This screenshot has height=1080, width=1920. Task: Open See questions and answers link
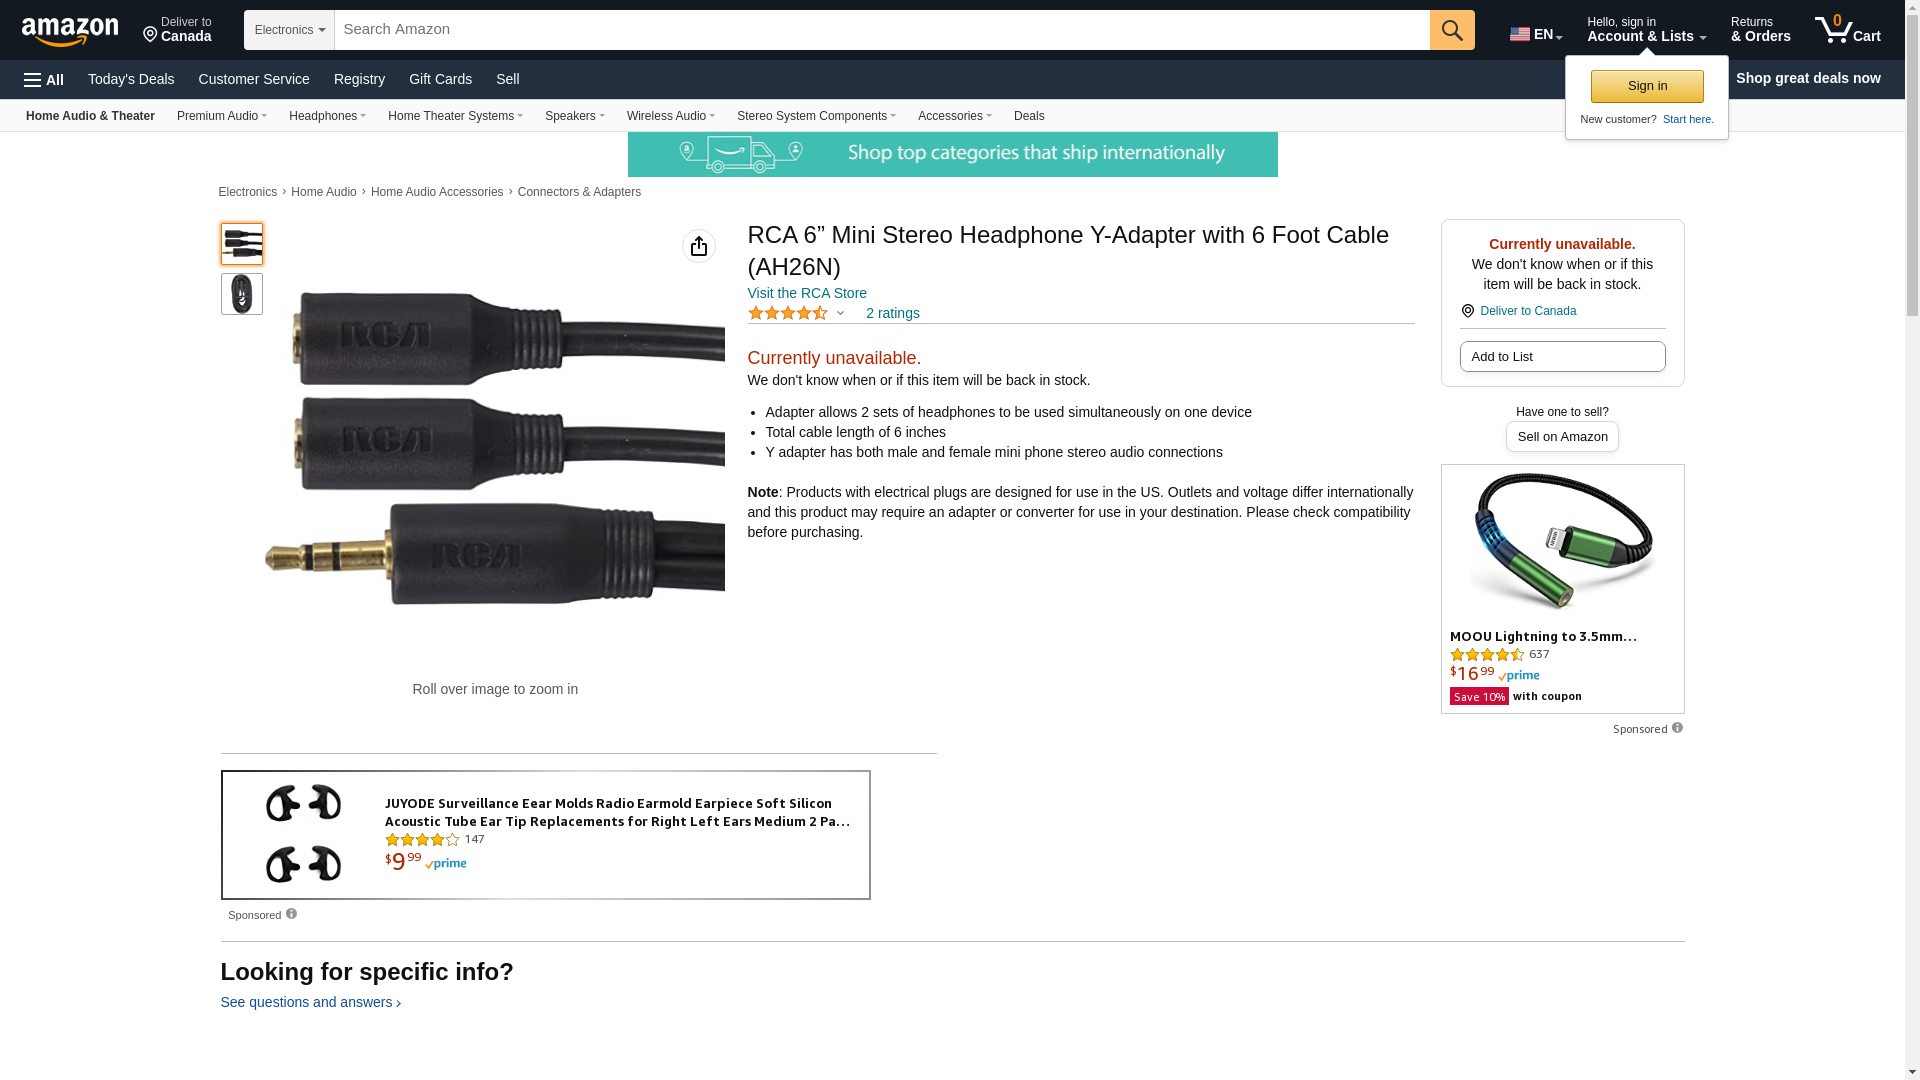(310, 1002)
